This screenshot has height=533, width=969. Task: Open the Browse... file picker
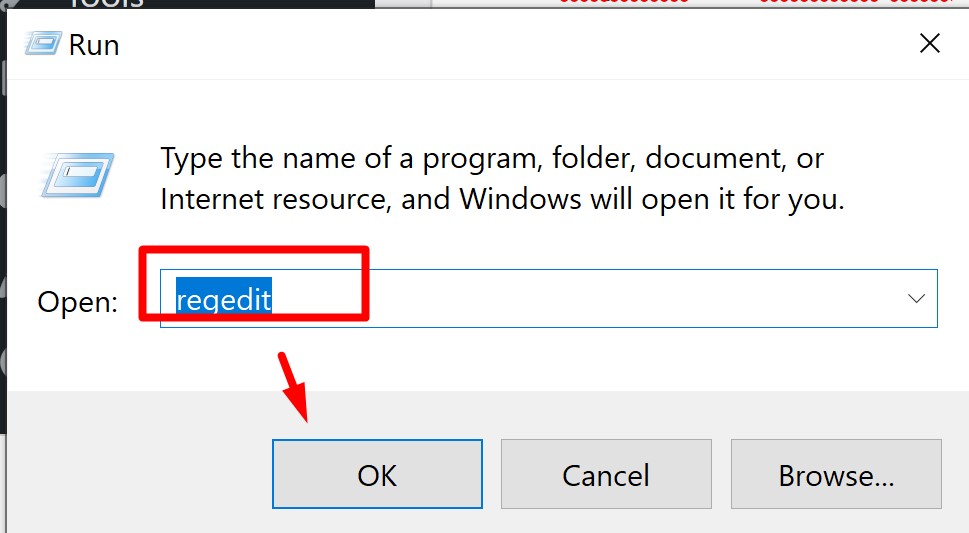click(x=836, y=474)
